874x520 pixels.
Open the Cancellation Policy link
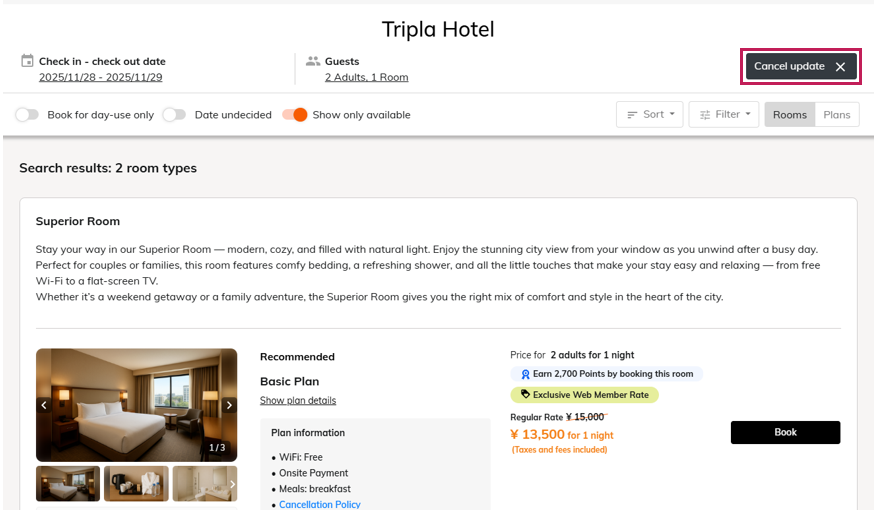click(320, 505)
